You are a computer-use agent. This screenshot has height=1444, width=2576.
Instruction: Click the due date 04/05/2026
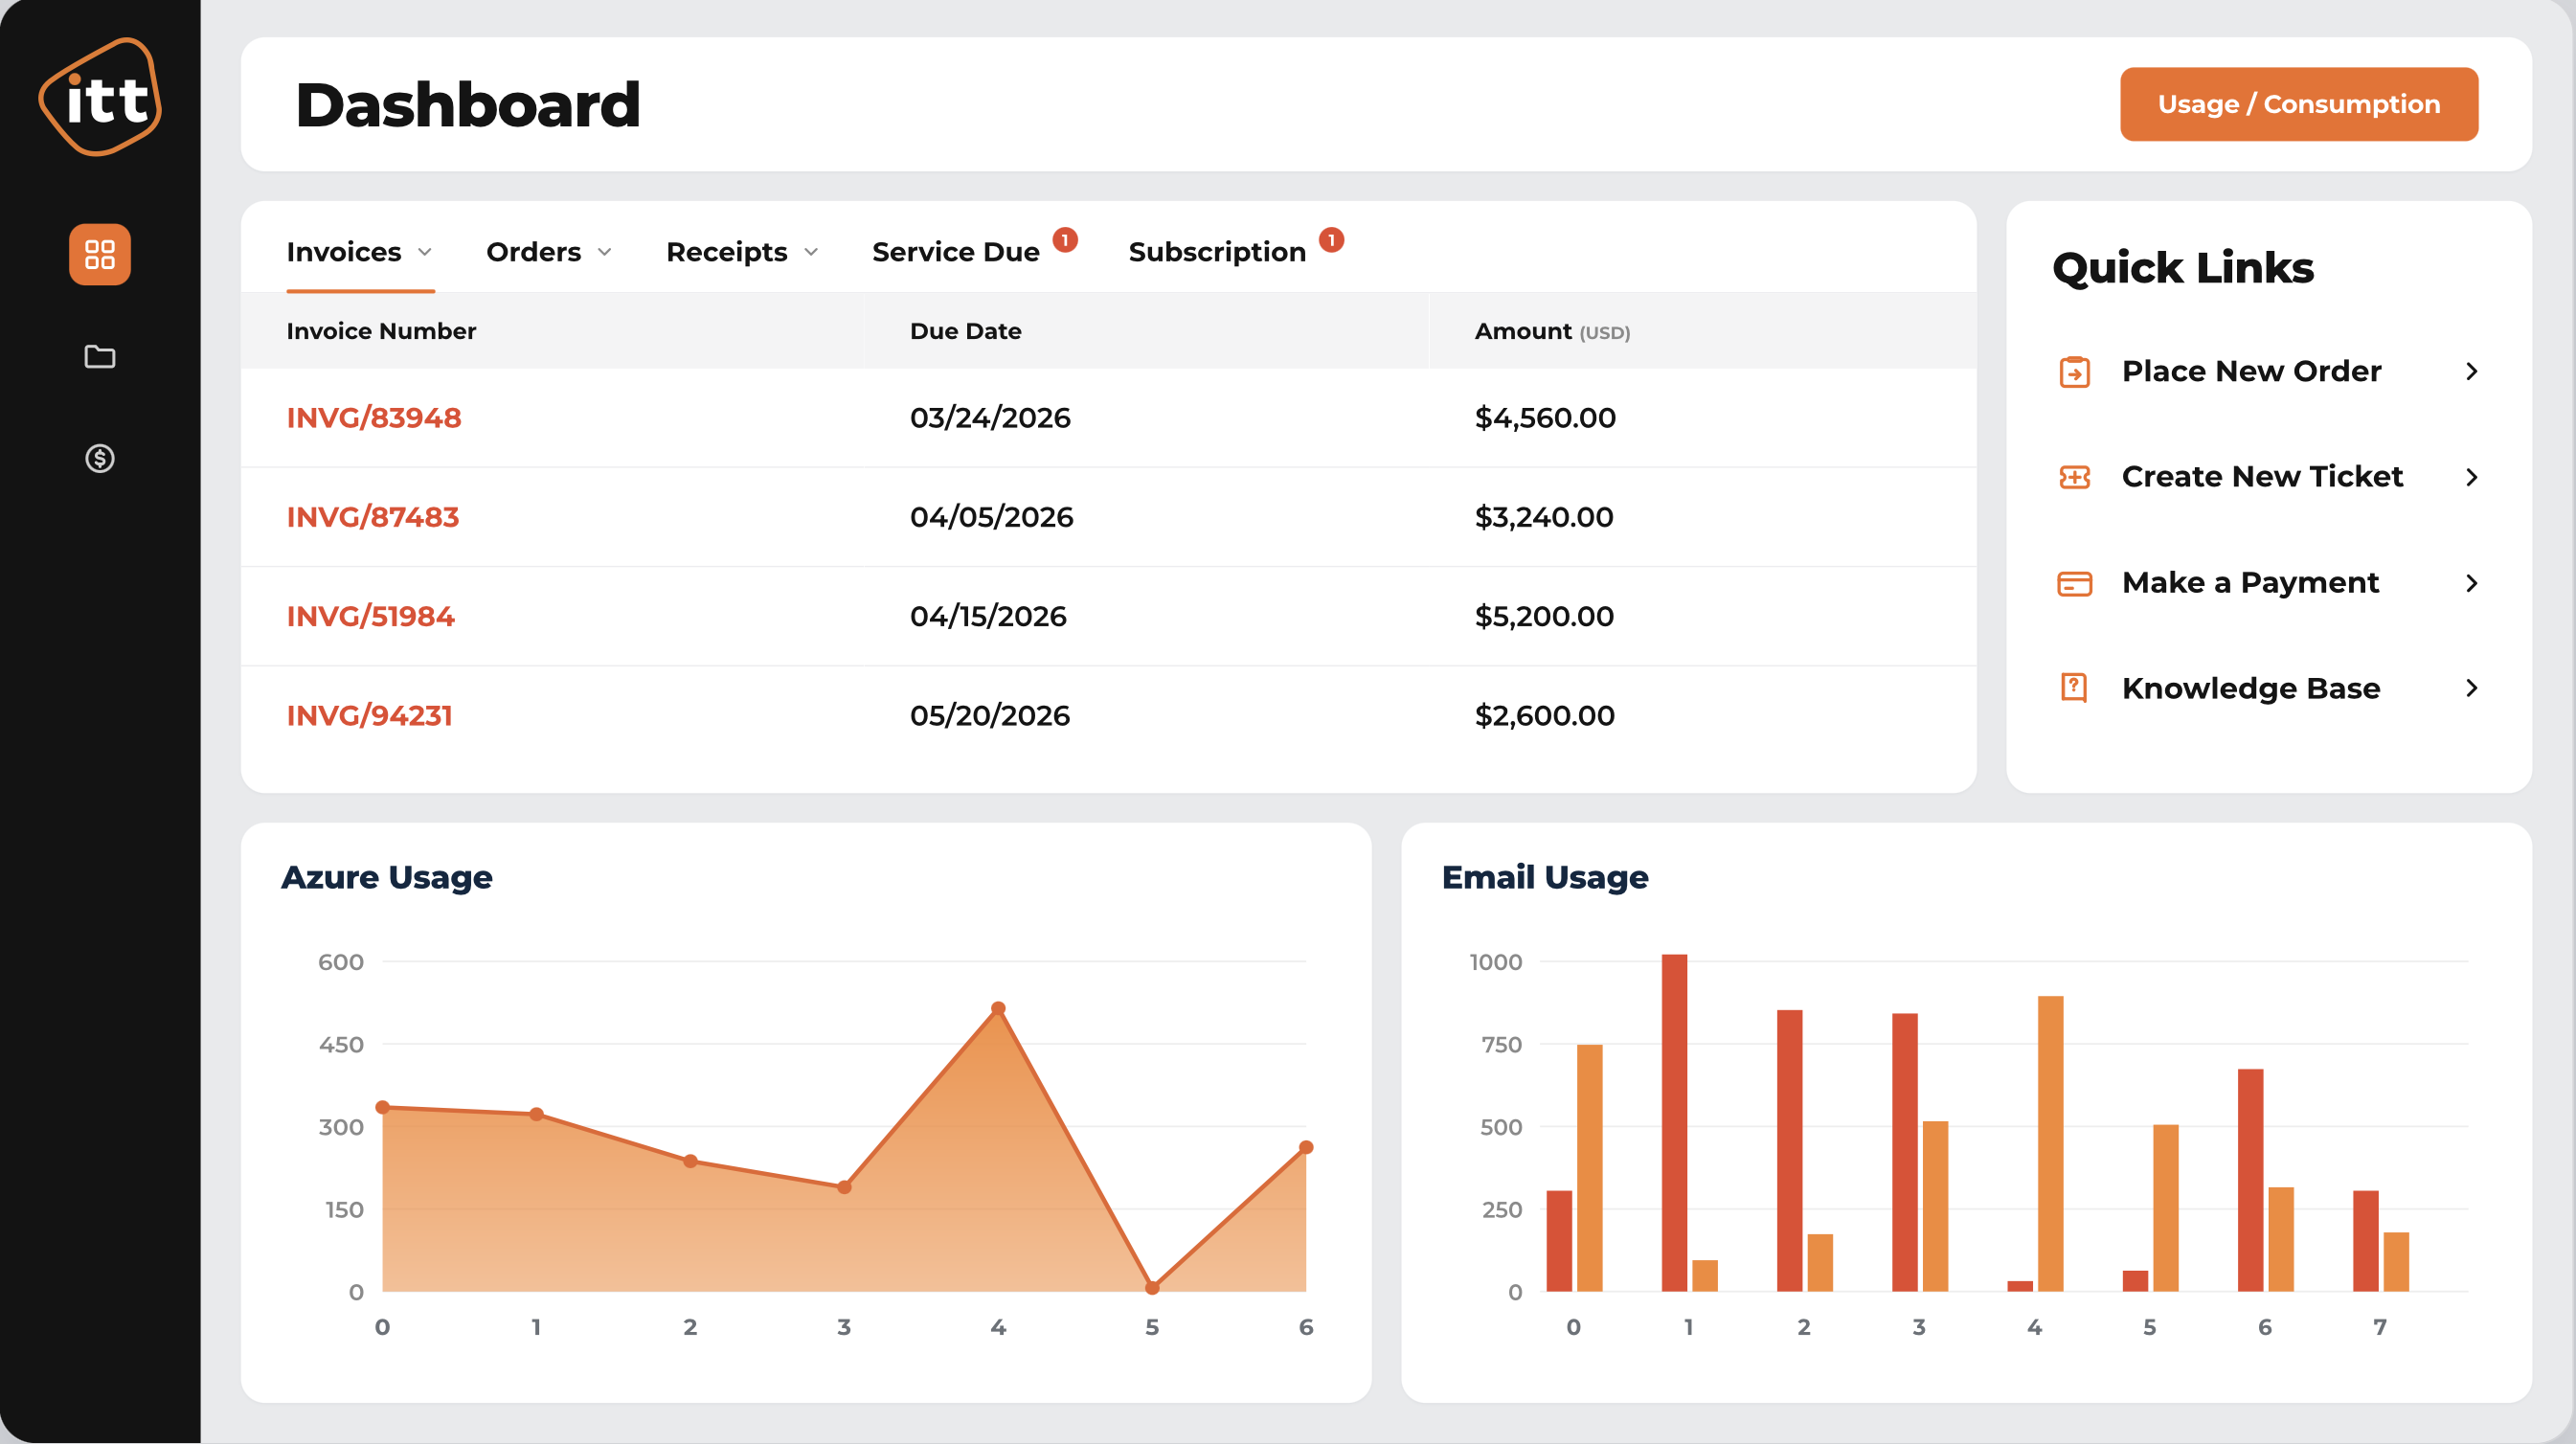click(x=991, y=517)
